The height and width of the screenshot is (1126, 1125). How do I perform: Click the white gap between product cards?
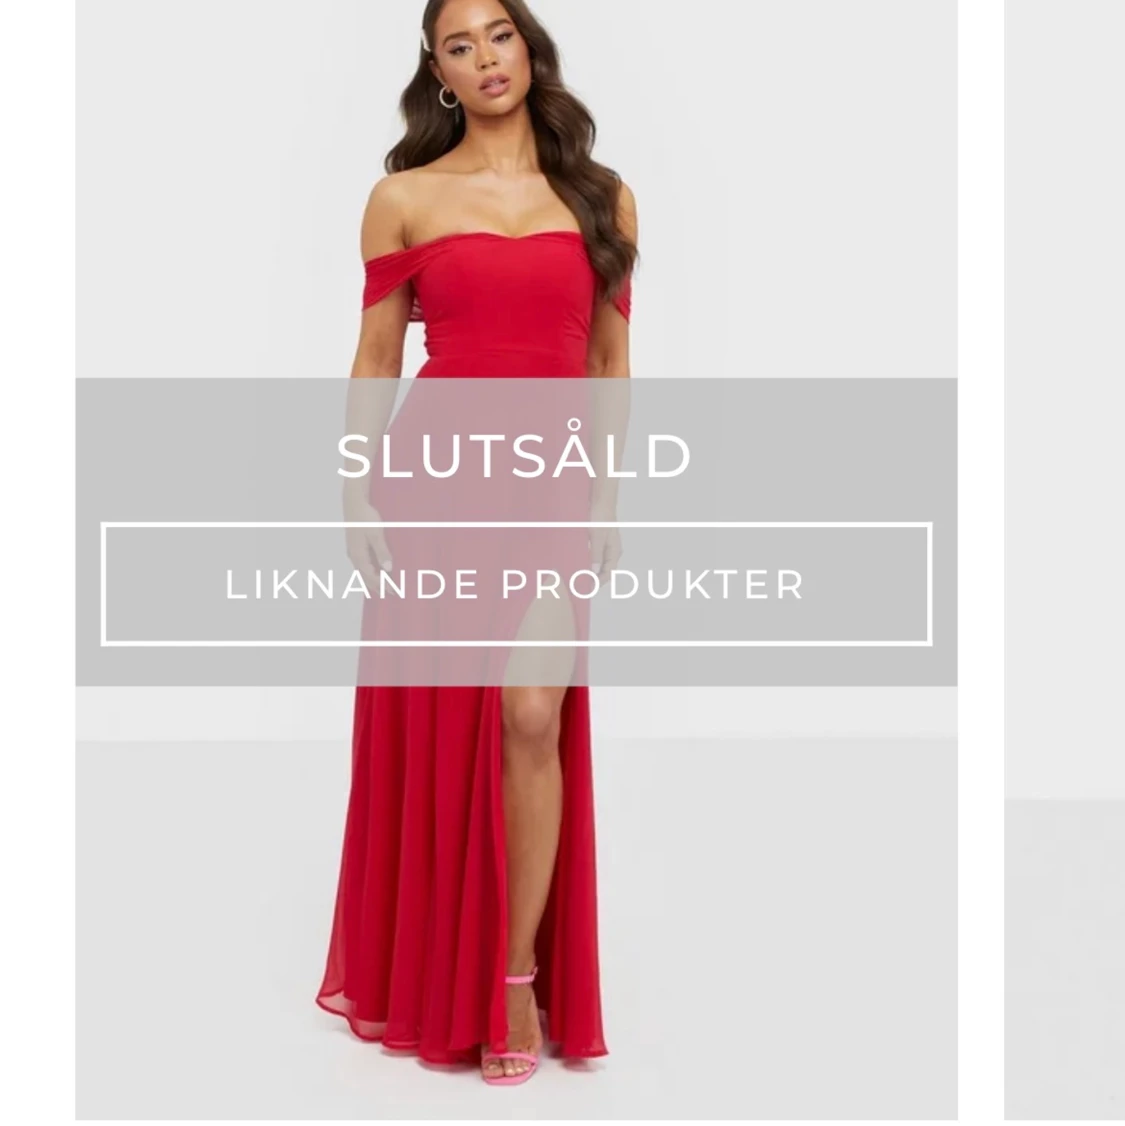pyautogui.click(x=981, y=560)
